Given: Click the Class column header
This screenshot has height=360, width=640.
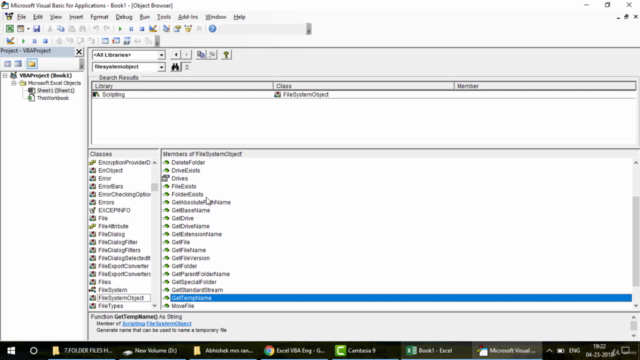Looking at the screenshot, I should pyautogui.click(x=364, y=86).
